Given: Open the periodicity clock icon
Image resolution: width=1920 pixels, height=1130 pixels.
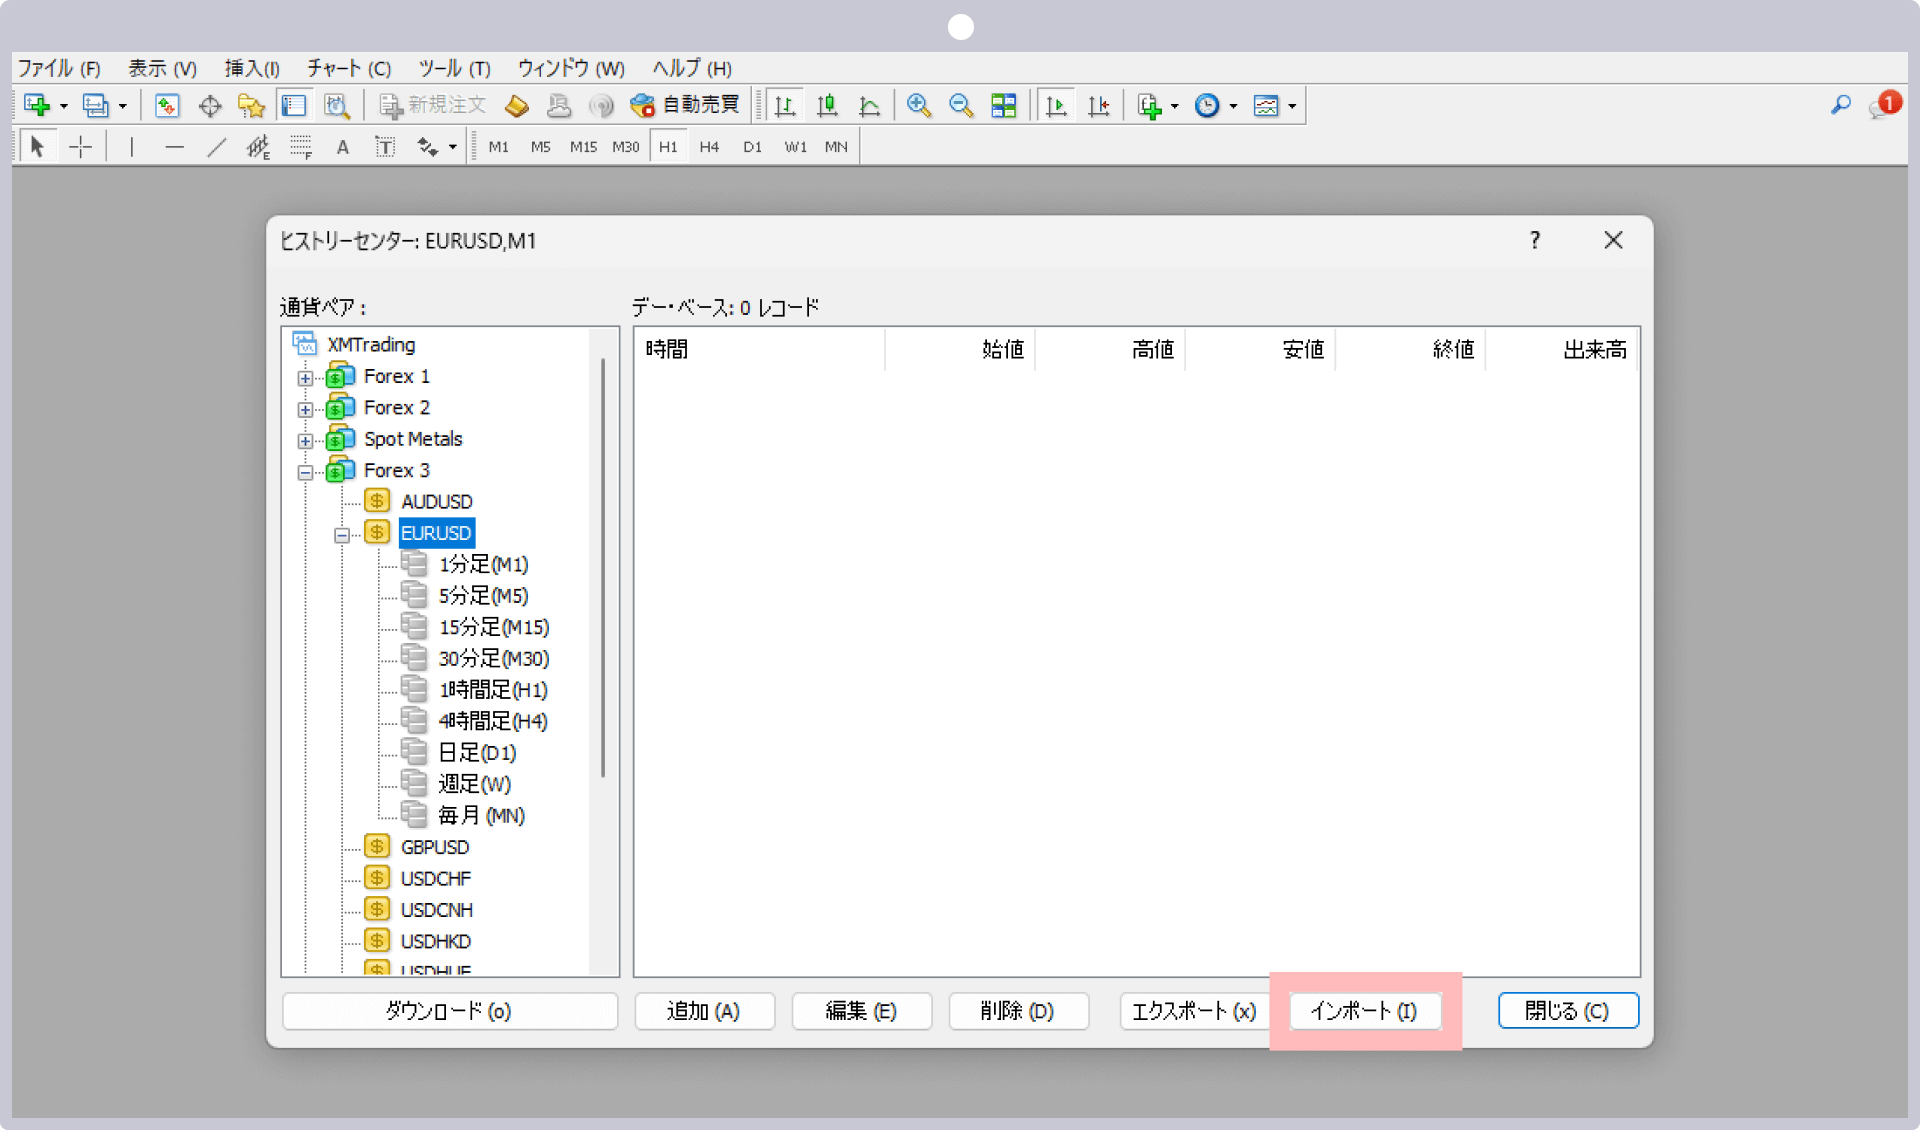Looking at the screenshot, I should pos(1208,105).
